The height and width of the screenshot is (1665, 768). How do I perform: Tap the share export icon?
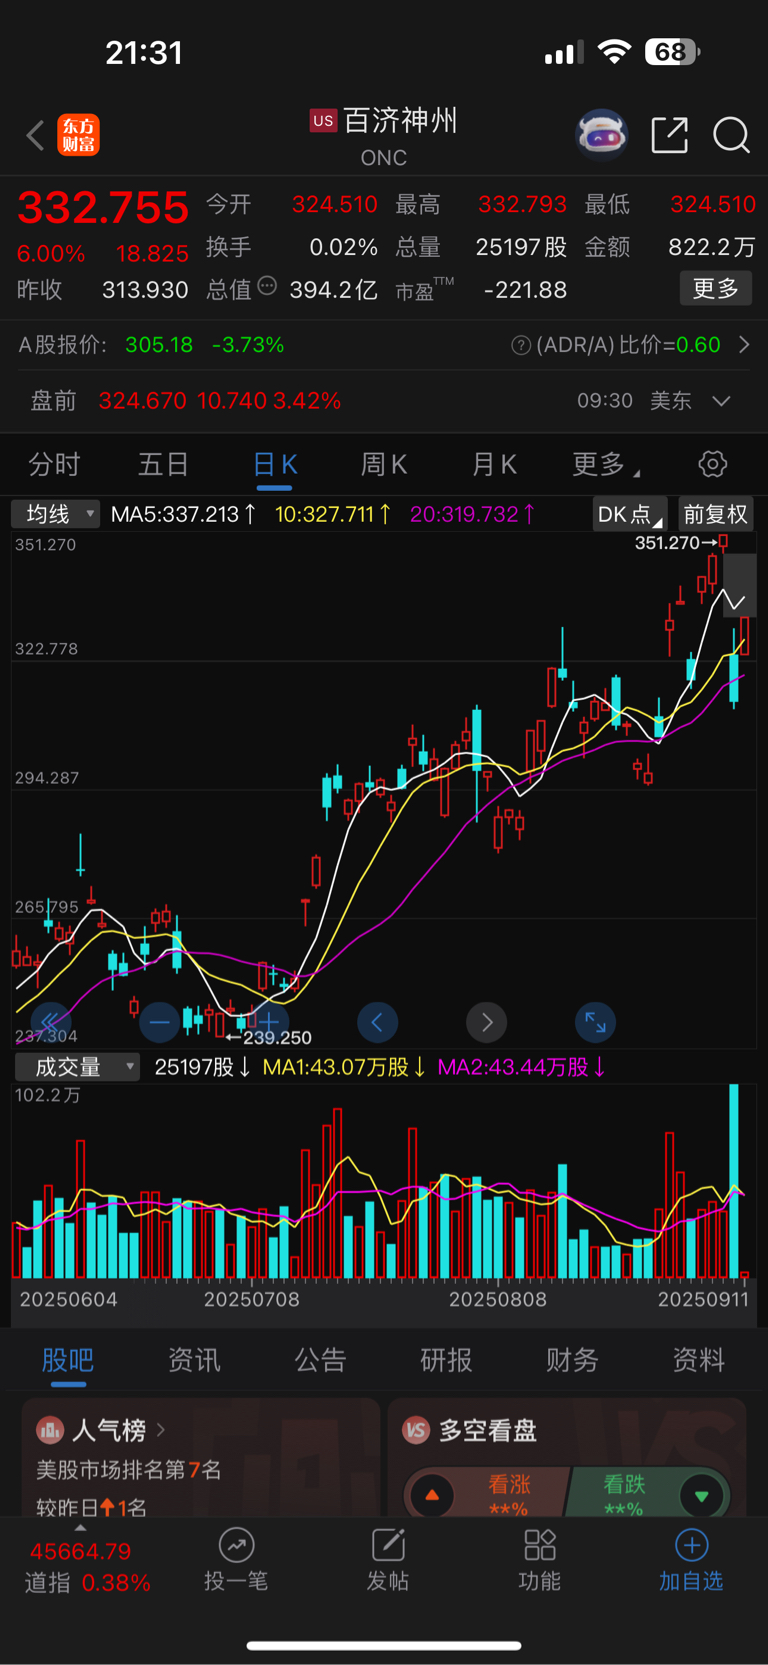670,135
